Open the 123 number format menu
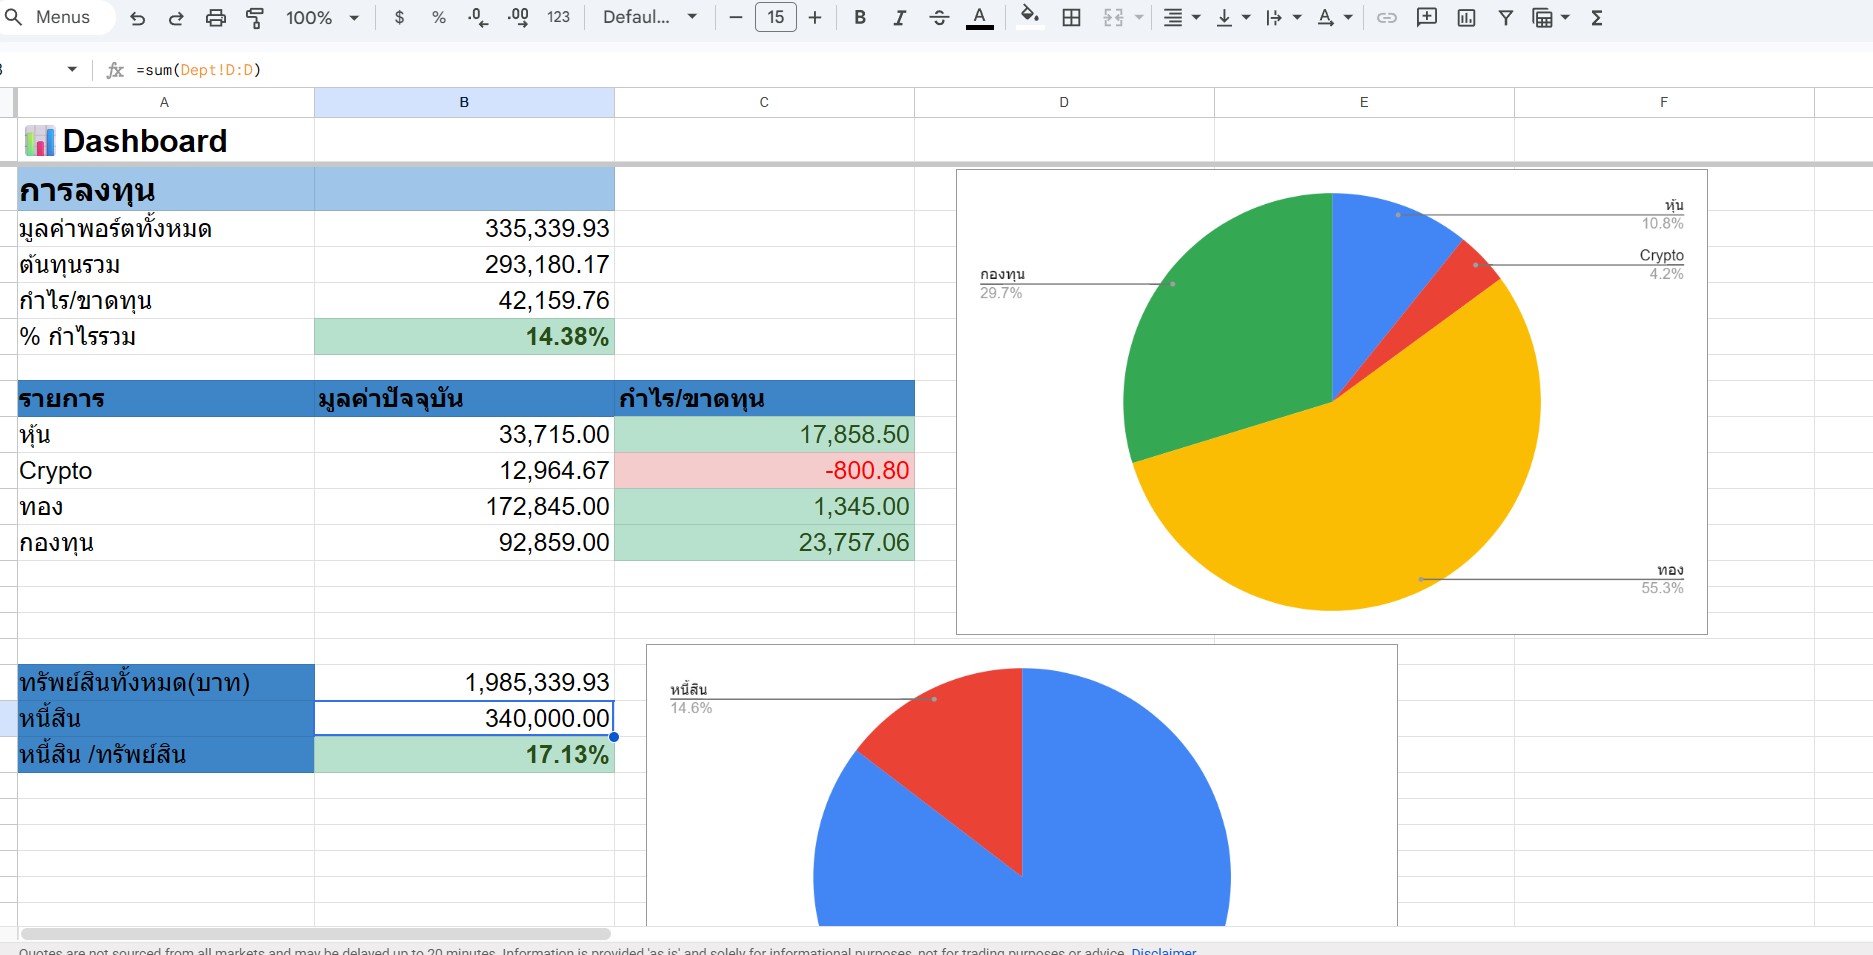Image resolution: width=1873 pixels, height=955 pixels. pos(558,18)
